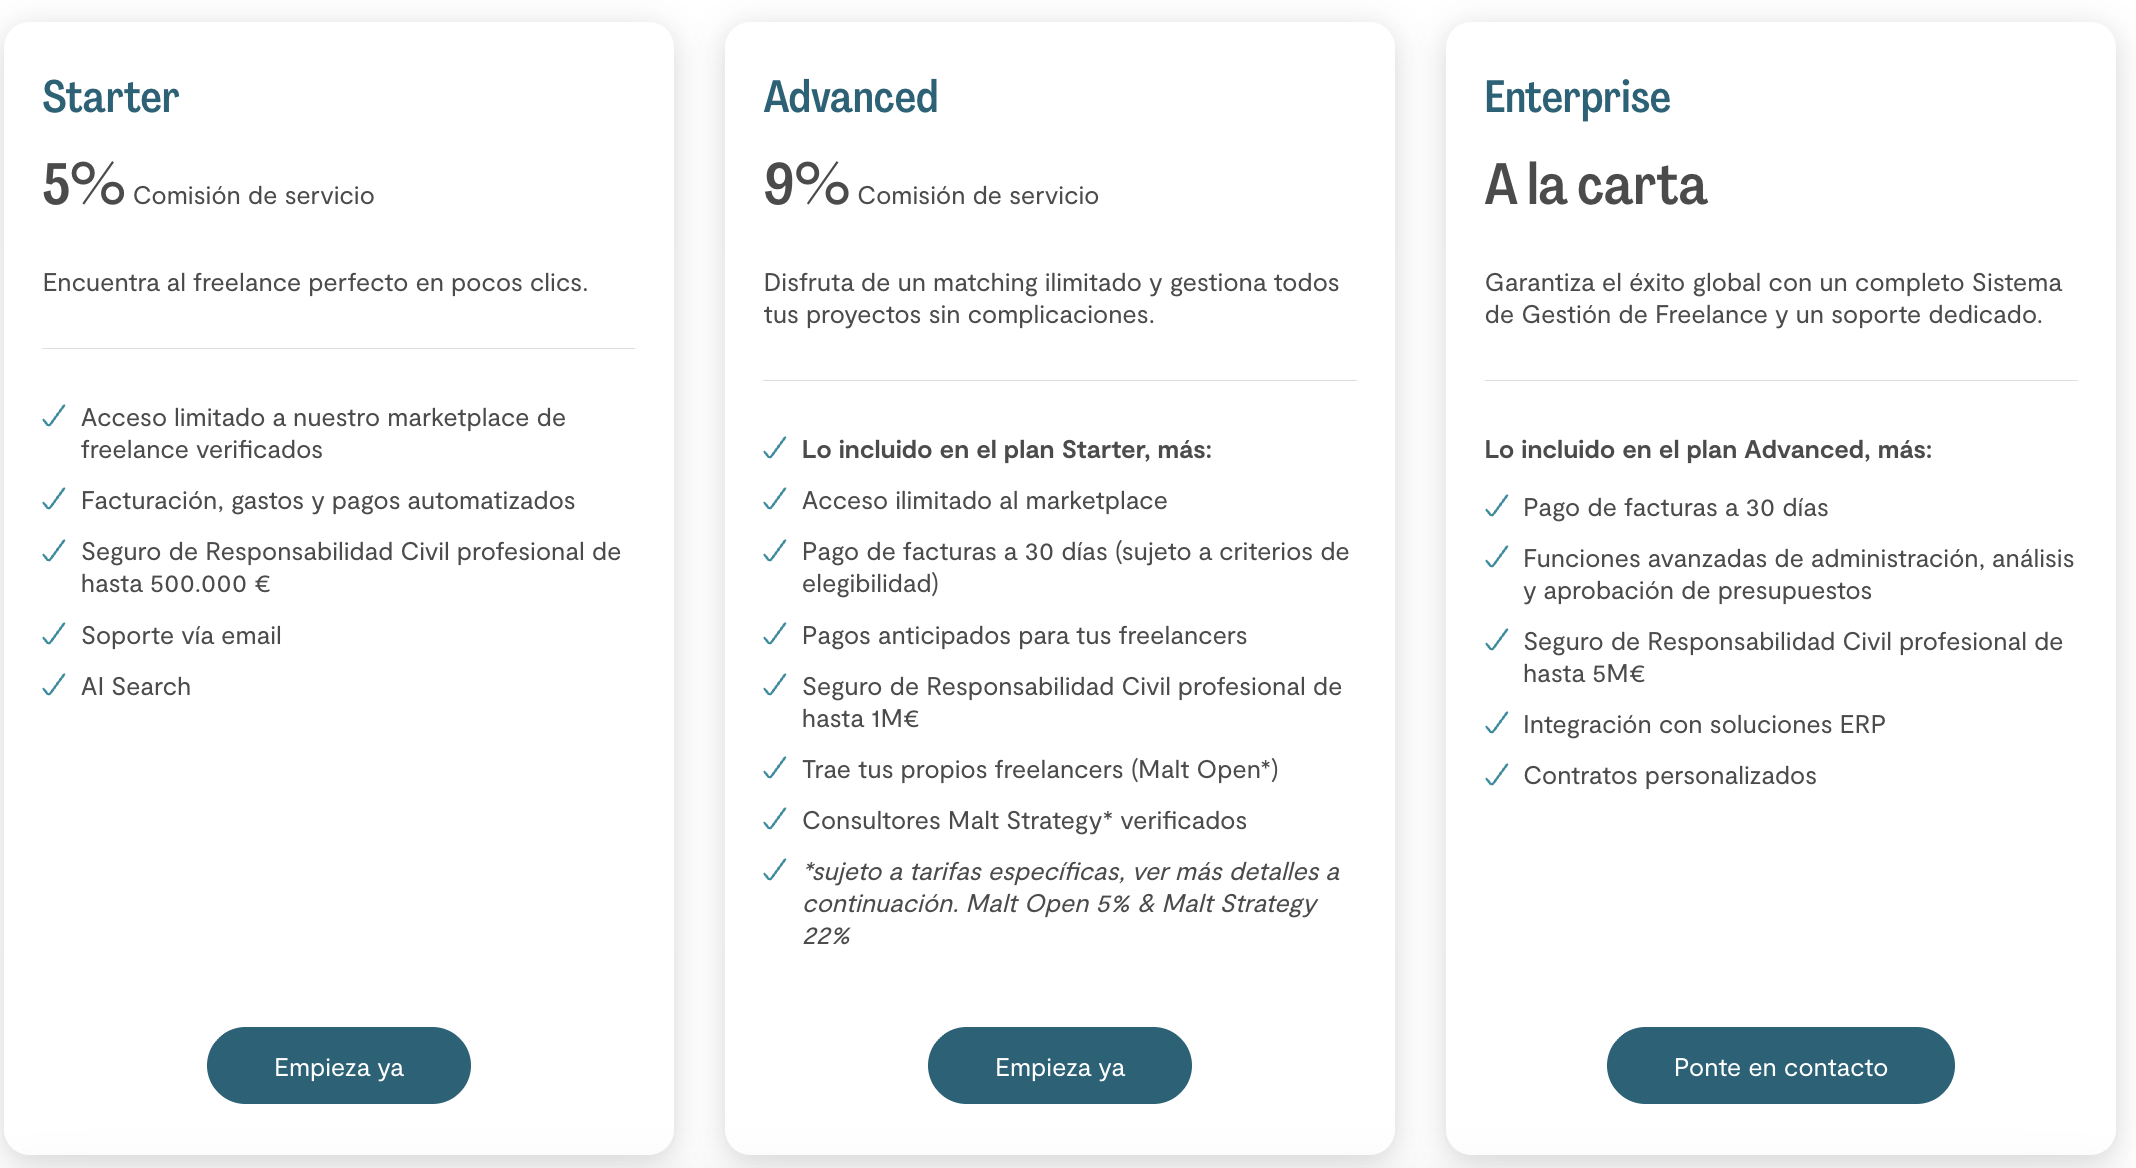Click checkmark next to Pagos anticipados para tus freelancers
This screenshot has height=1168, width=2136.
tap(775, 635)
